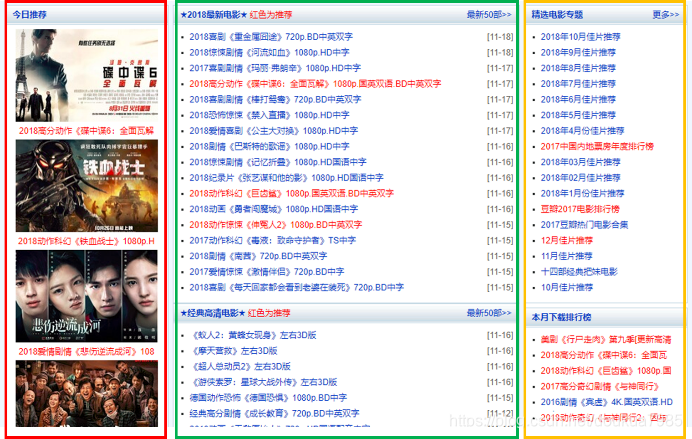Open 2018喜剧《重金属囧途》720p.BD中英双字

tap(271, 37)
